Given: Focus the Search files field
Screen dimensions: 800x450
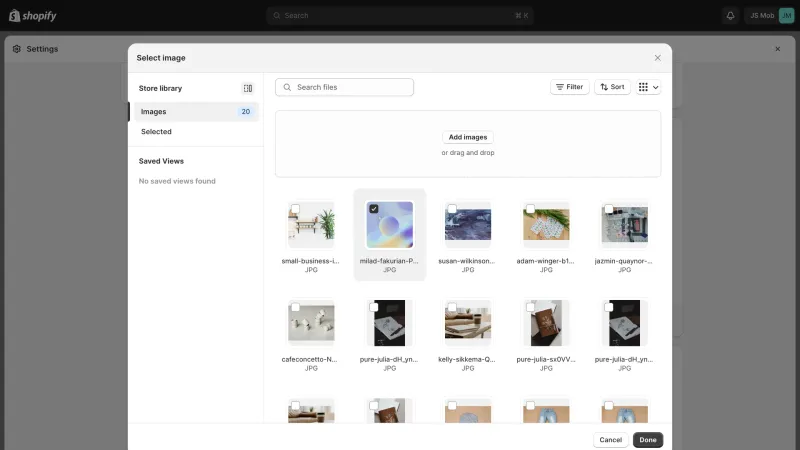Looking at the screenshot, I should click(x=344, y=87).
